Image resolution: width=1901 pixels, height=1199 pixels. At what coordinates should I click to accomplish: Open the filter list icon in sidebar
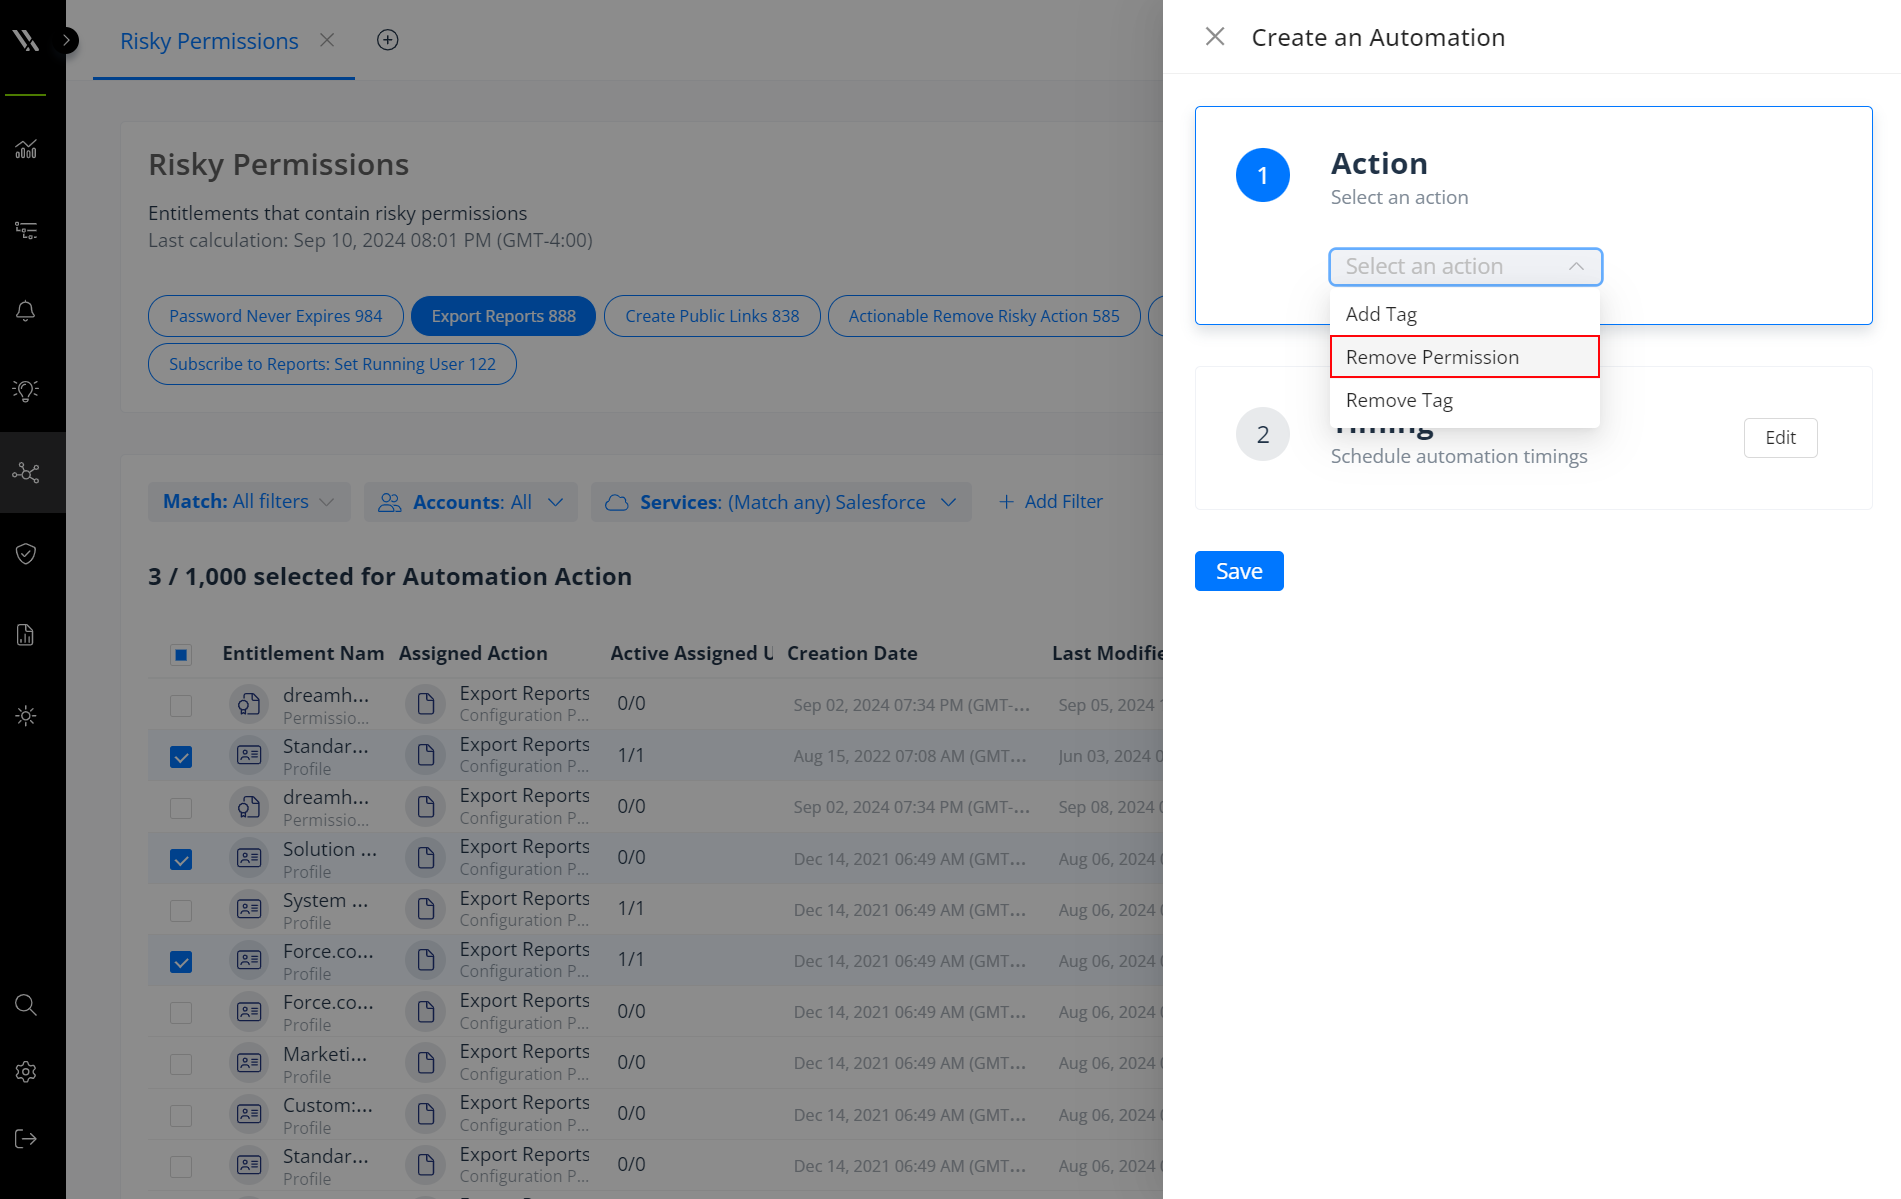[x=26, y=231]
